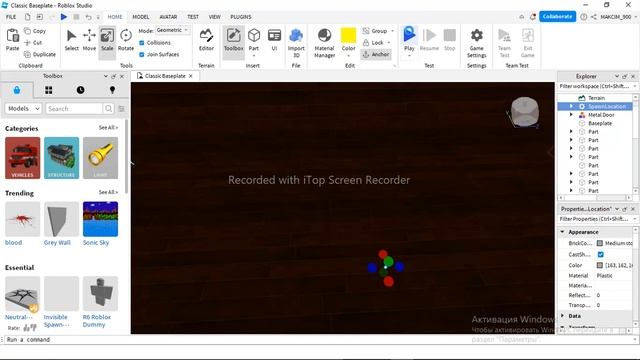Screen dimensions: 640x360
Task: Open the Grey Wall model link
Action: coord(57,242)
